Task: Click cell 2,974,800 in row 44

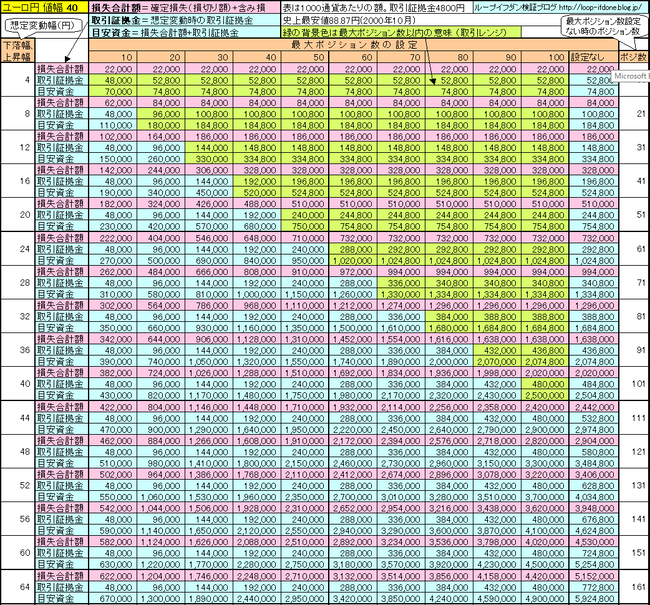Action: coord(594,430)
